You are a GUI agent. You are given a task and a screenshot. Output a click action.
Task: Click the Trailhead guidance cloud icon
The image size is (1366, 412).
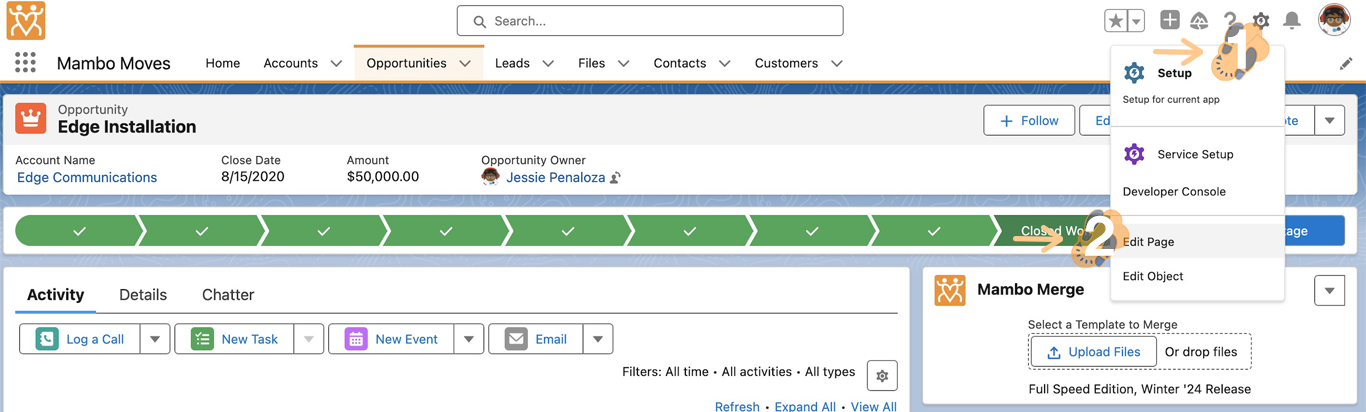(x=1199, y=21)
